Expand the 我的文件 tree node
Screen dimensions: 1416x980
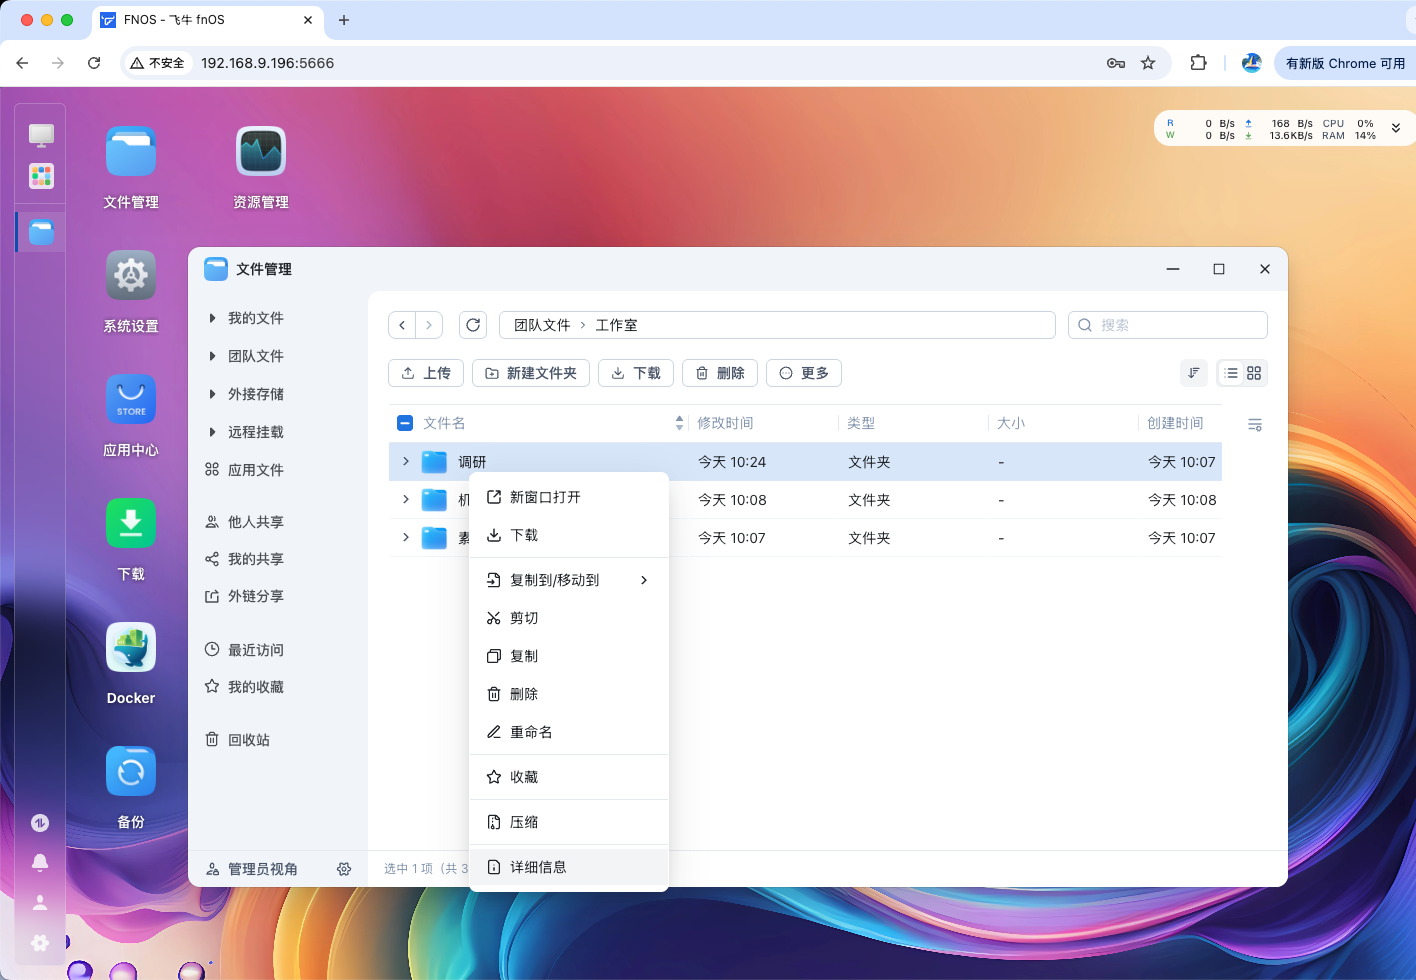click(x=212, y=318)
